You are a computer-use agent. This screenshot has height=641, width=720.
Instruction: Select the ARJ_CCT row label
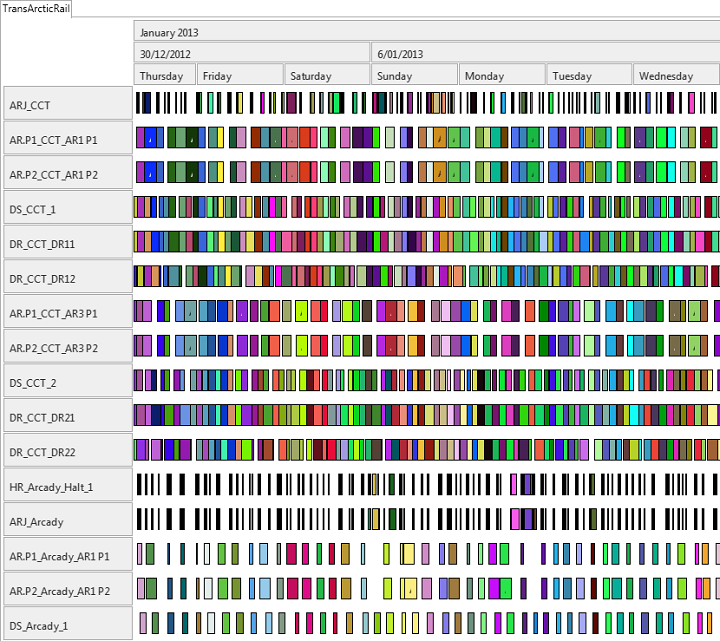[x=67, y=104]
